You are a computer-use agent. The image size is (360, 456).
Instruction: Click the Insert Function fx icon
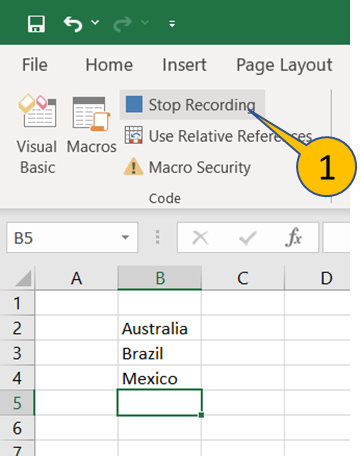click(x=293, y=237)
